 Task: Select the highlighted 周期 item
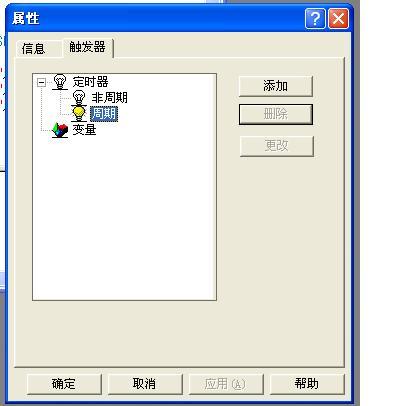coord(104,114)
